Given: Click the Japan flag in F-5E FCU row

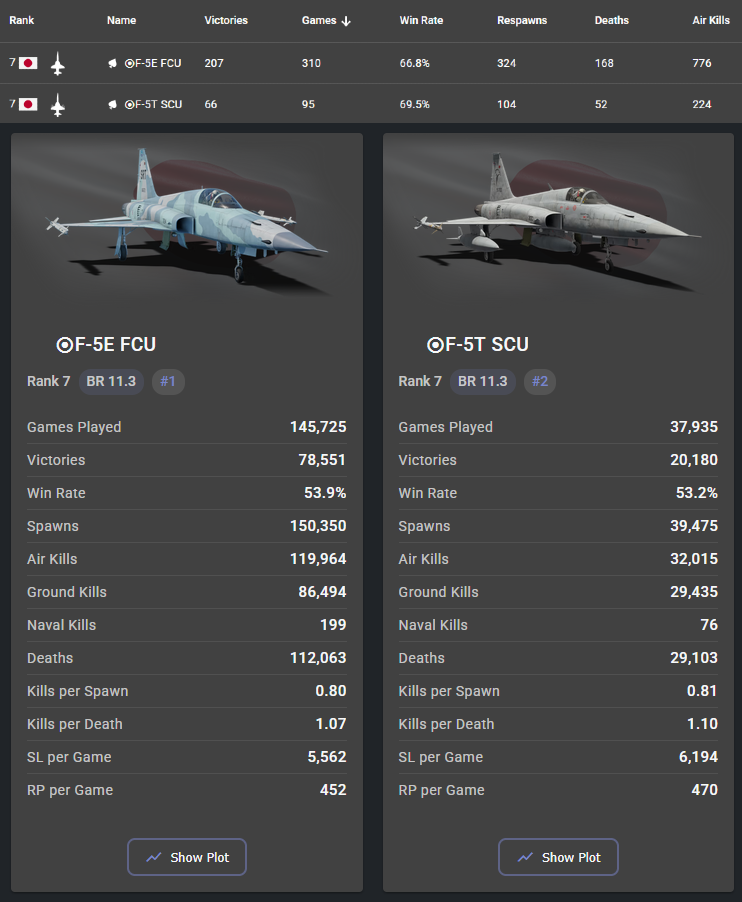Looking at the screenshot, I should (x=28, y=63).
